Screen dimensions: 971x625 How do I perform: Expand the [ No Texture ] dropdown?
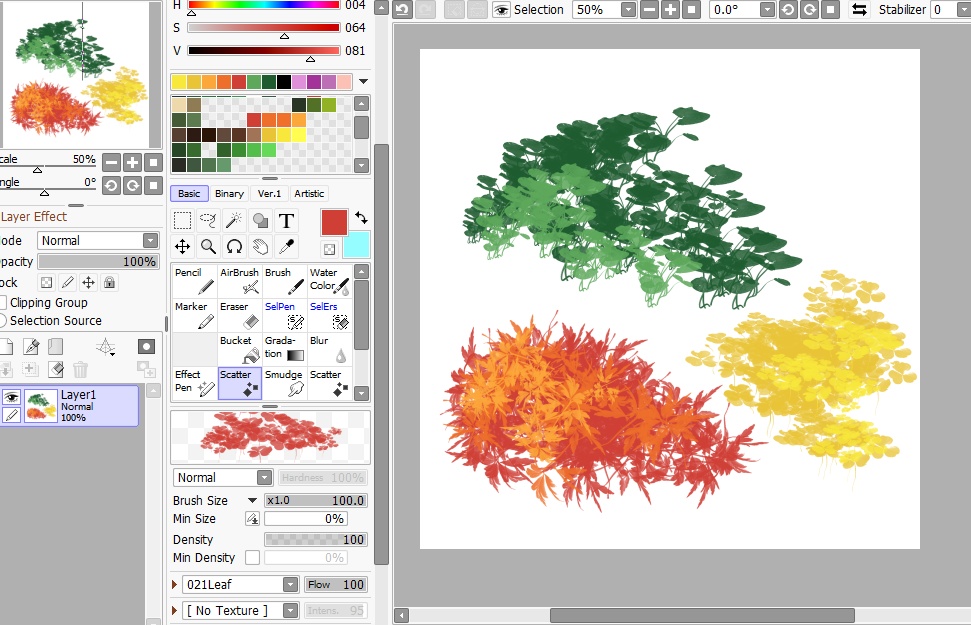292,610
